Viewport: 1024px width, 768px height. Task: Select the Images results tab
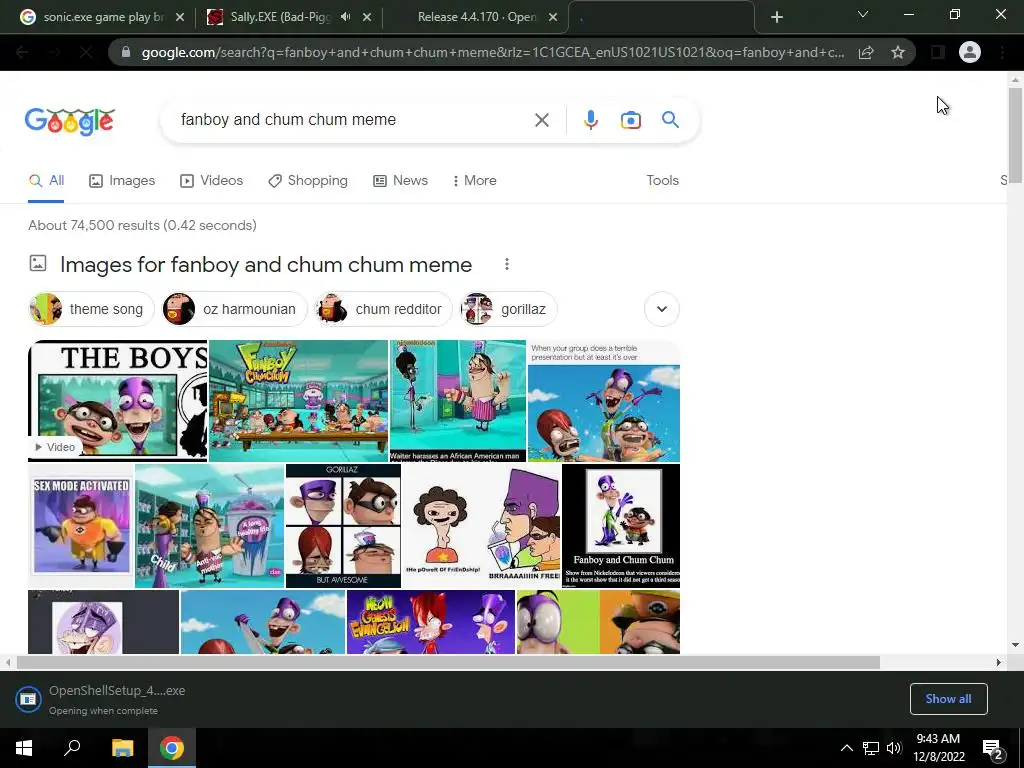(x=122, y=181)
